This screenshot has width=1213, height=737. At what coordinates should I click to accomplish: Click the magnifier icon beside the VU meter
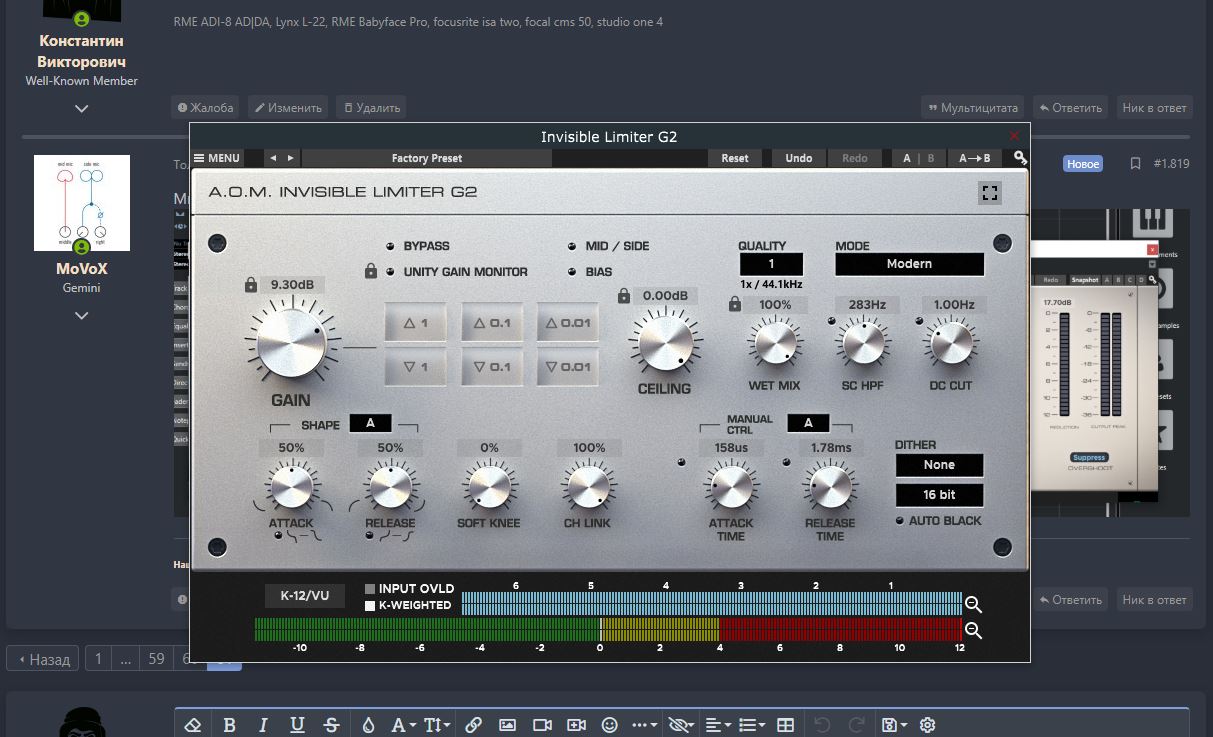click(x=973, y=630)
